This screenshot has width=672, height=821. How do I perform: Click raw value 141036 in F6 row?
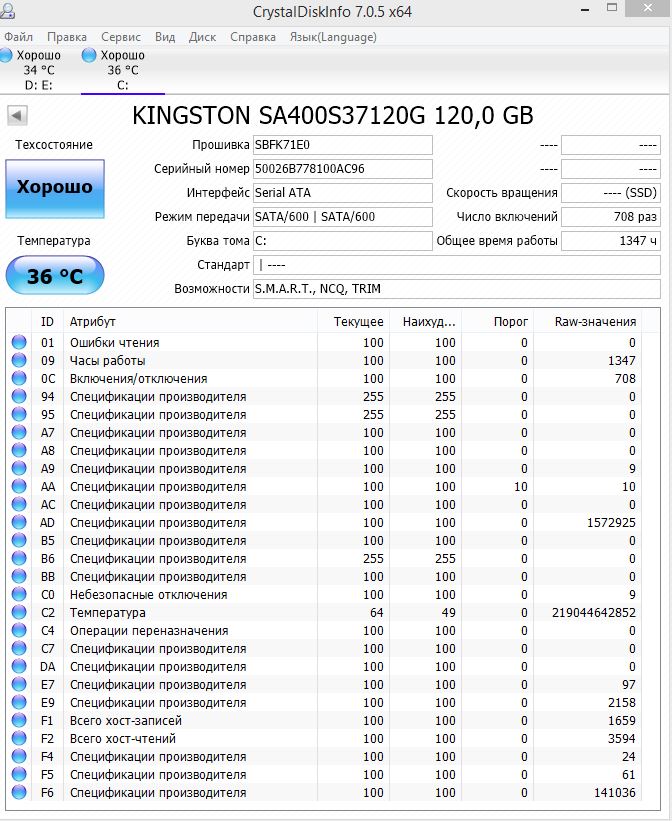[615, 793]
